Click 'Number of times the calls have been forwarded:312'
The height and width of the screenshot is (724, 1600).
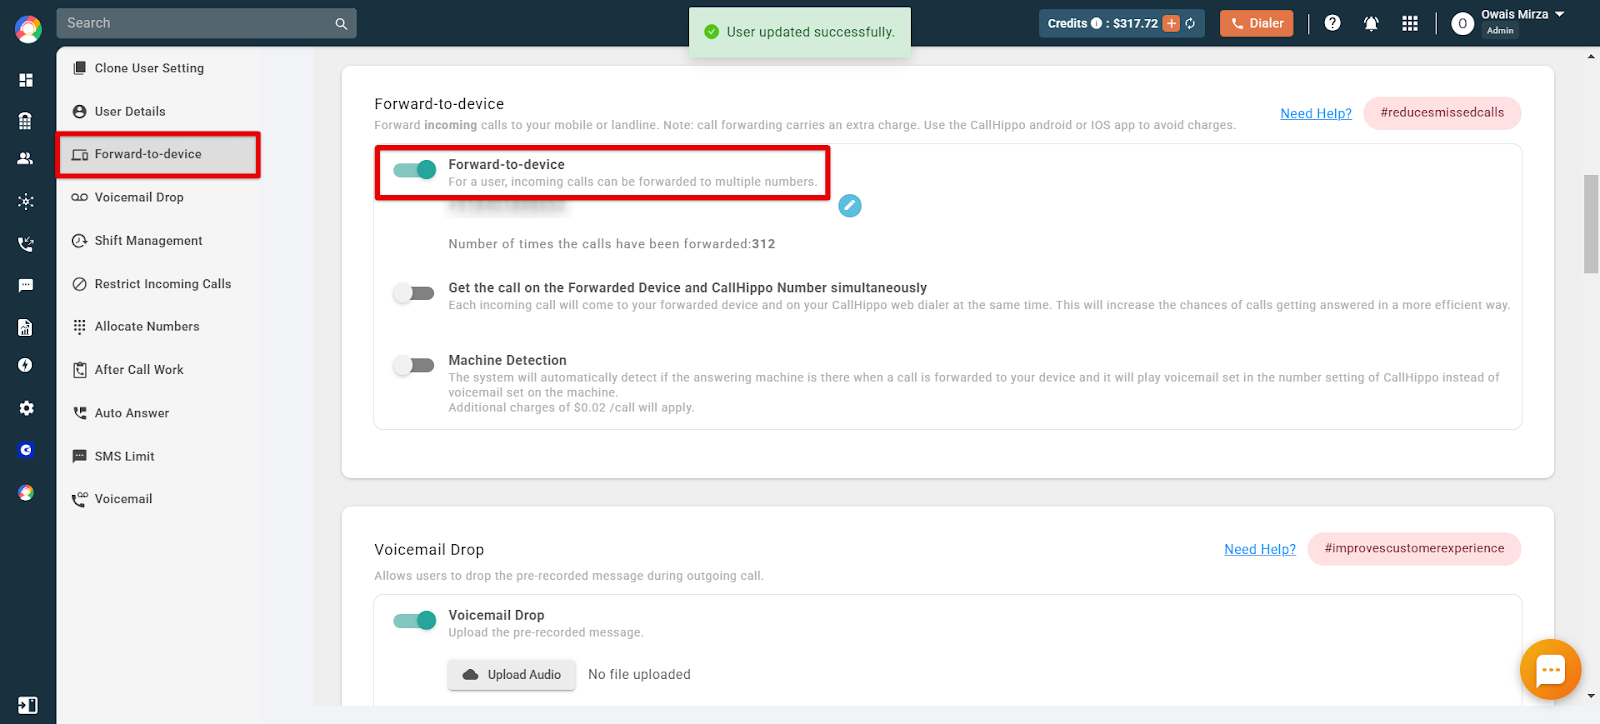(x=611, y=244)
